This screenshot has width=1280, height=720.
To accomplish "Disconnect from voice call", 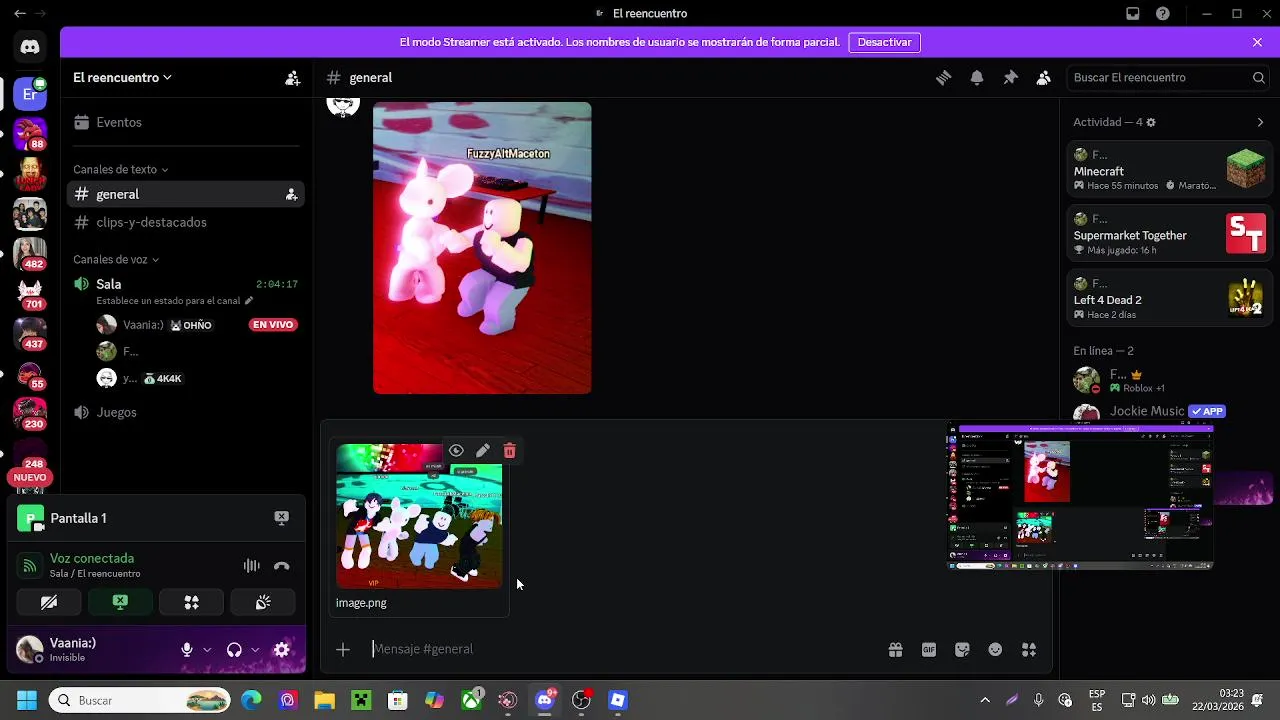I will click(x=282, y=566).
